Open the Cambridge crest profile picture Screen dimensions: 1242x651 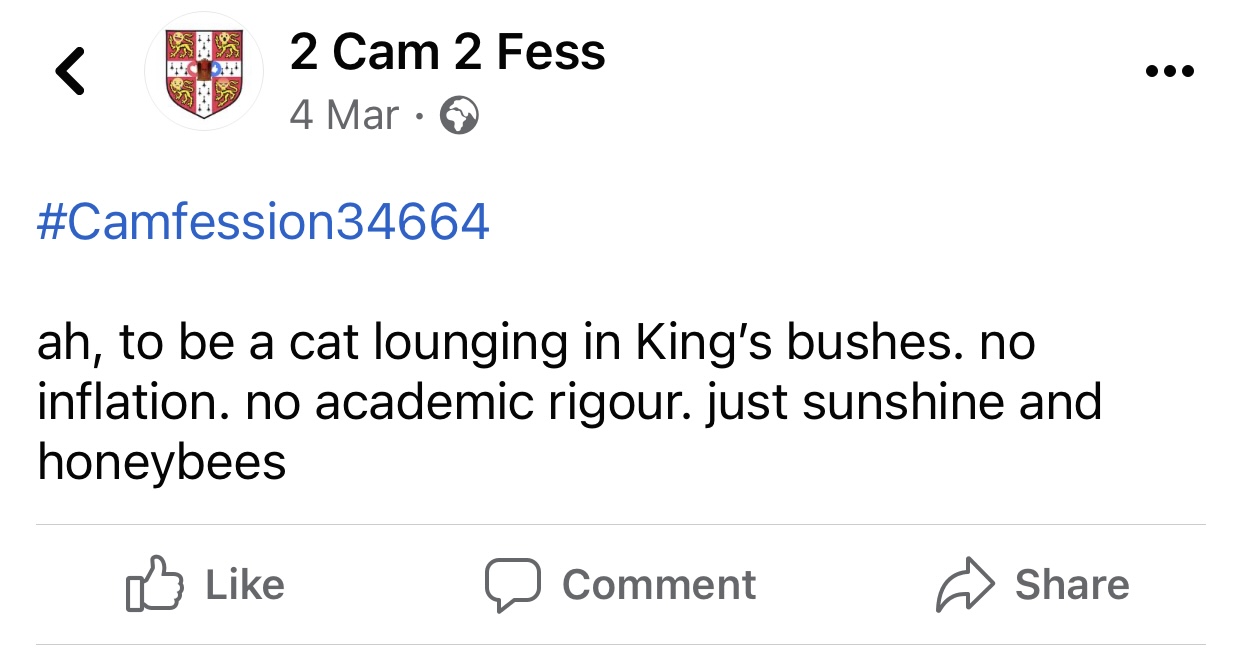[204, 71]
